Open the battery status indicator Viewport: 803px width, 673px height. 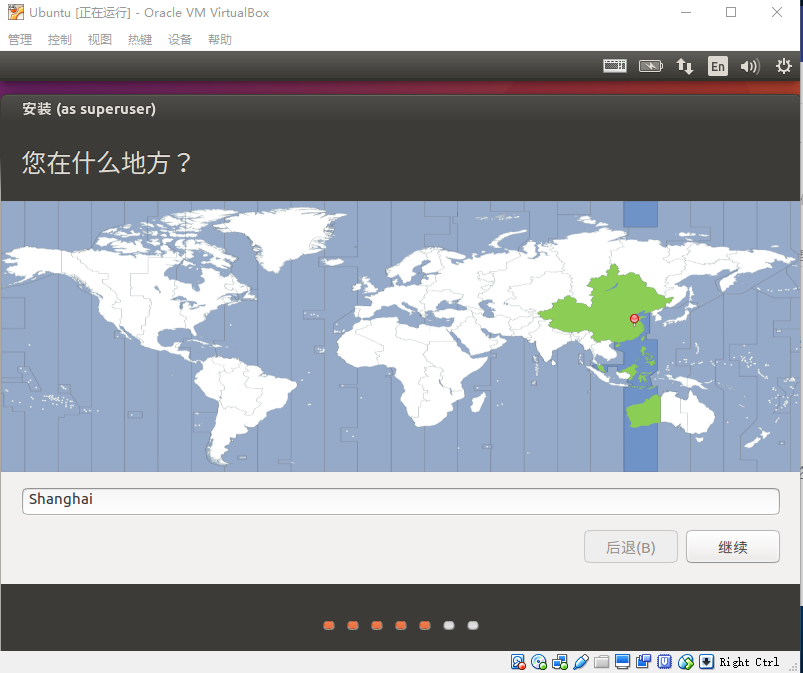point(650,66)
